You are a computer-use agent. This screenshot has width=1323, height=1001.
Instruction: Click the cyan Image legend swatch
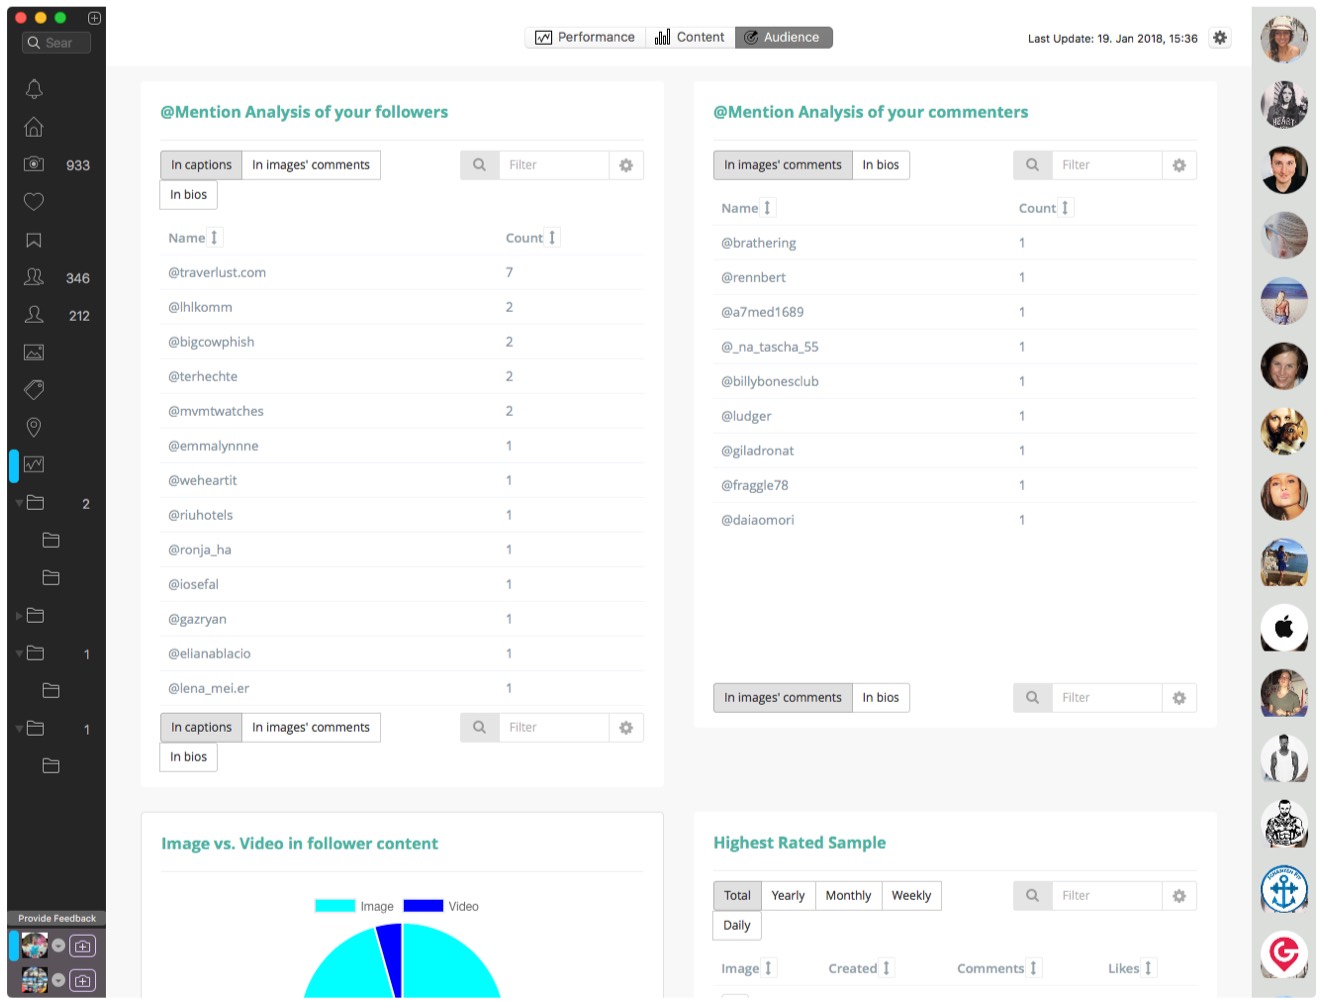tap(335, 906)
